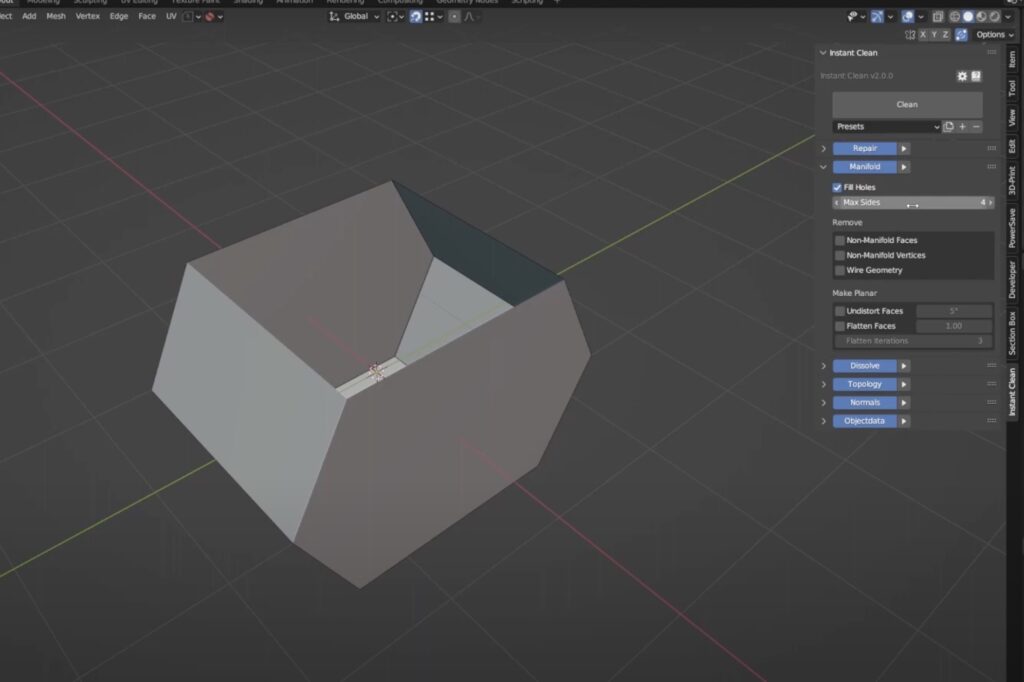Image resolution: width=1024 pixels, height=682 pixels.
Task: Open the UV menu
Action: [x=171, y=16]
